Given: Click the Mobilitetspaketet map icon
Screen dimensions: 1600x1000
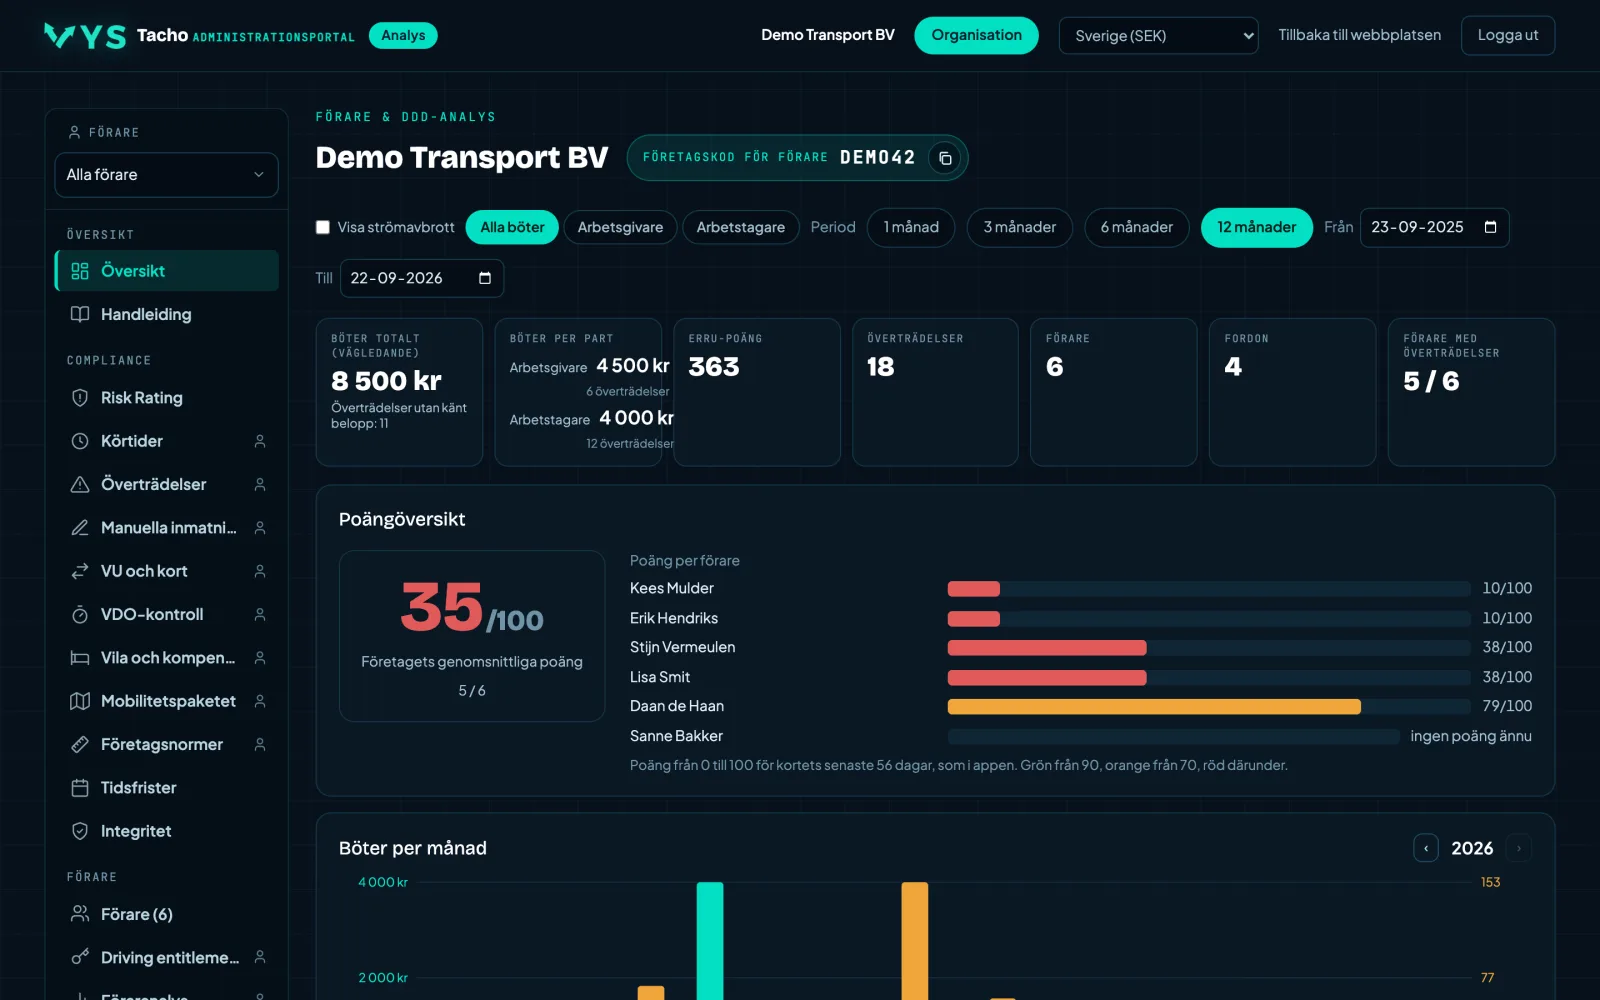Looking at the screenshot, I should tap(80, 701).
